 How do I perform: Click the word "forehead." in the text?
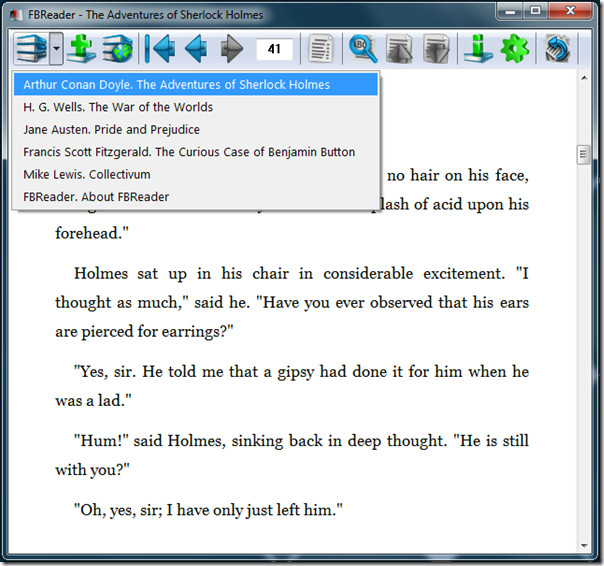[x=92, y=233]
